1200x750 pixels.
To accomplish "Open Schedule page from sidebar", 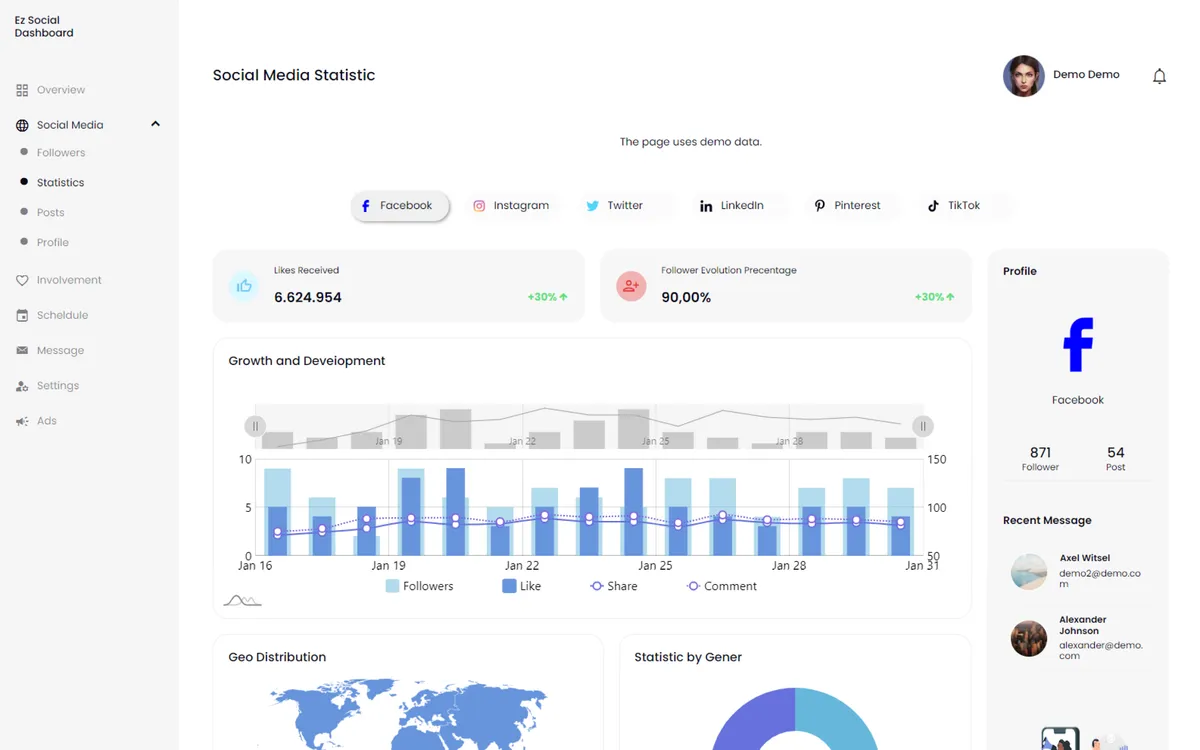I will 62,315.
